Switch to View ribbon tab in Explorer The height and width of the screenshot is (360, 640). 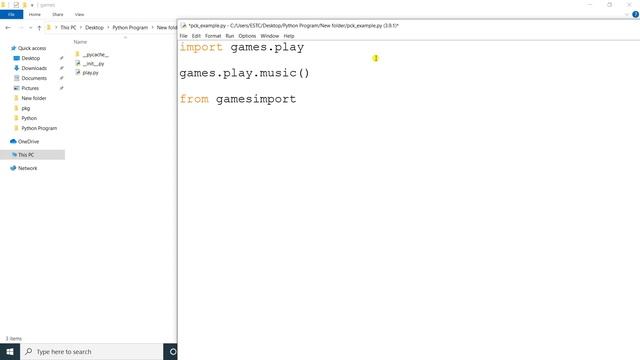click(x=79, y=14)
